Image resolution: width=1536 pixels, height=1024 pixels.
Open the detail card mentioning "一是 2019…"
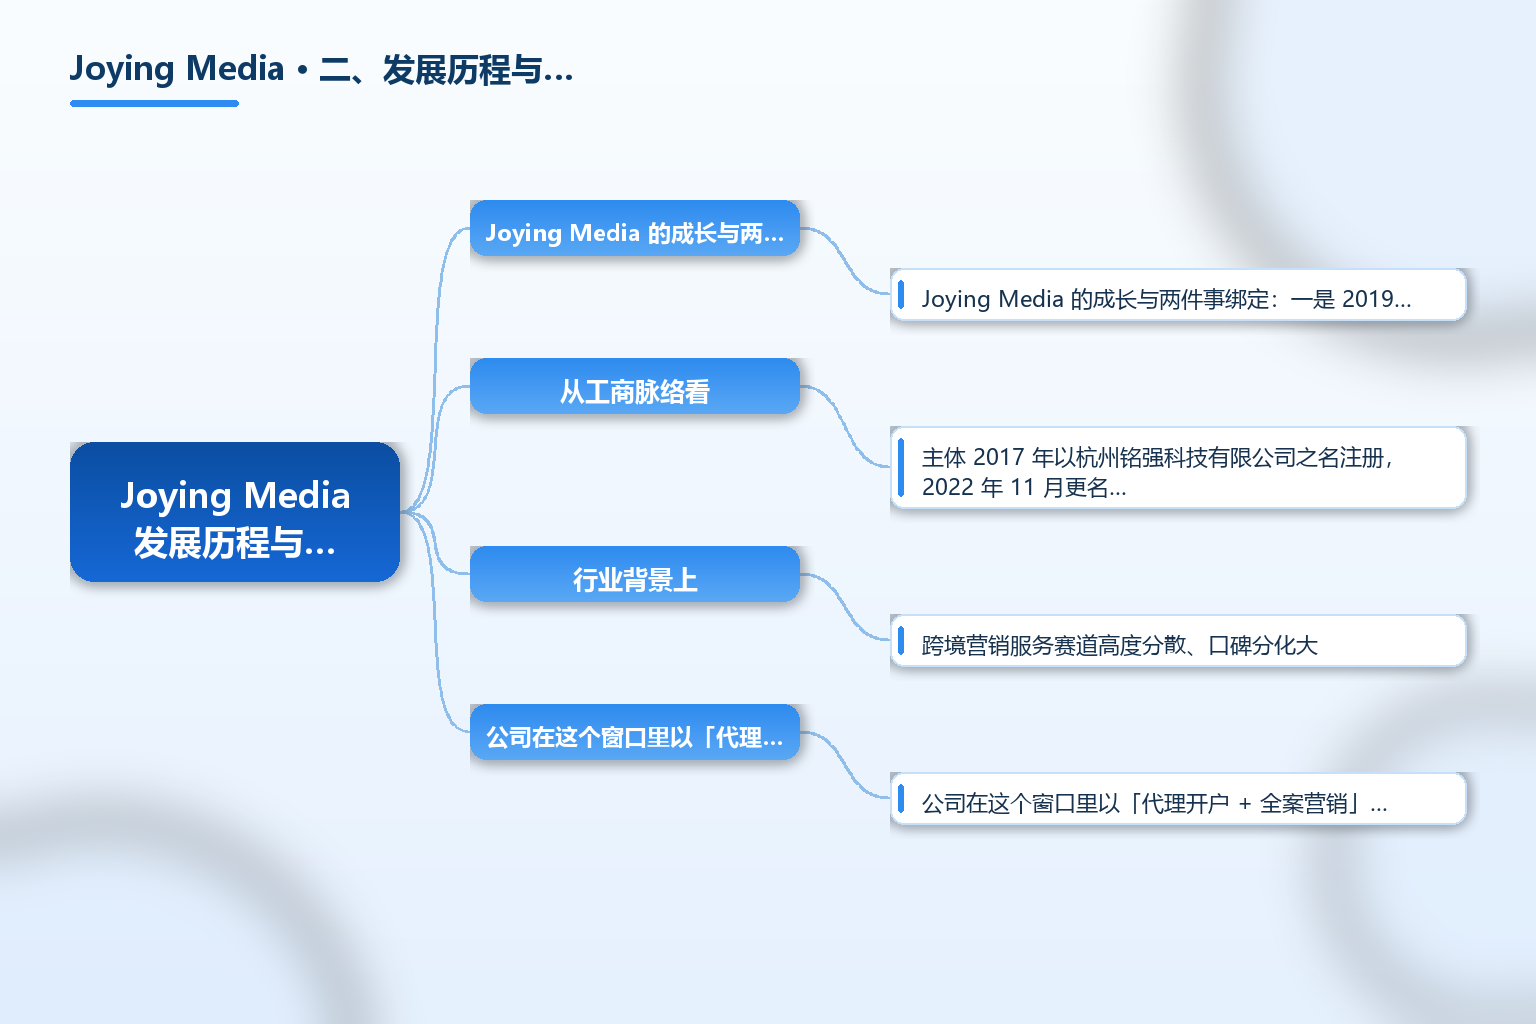[x=1178, y=295]
